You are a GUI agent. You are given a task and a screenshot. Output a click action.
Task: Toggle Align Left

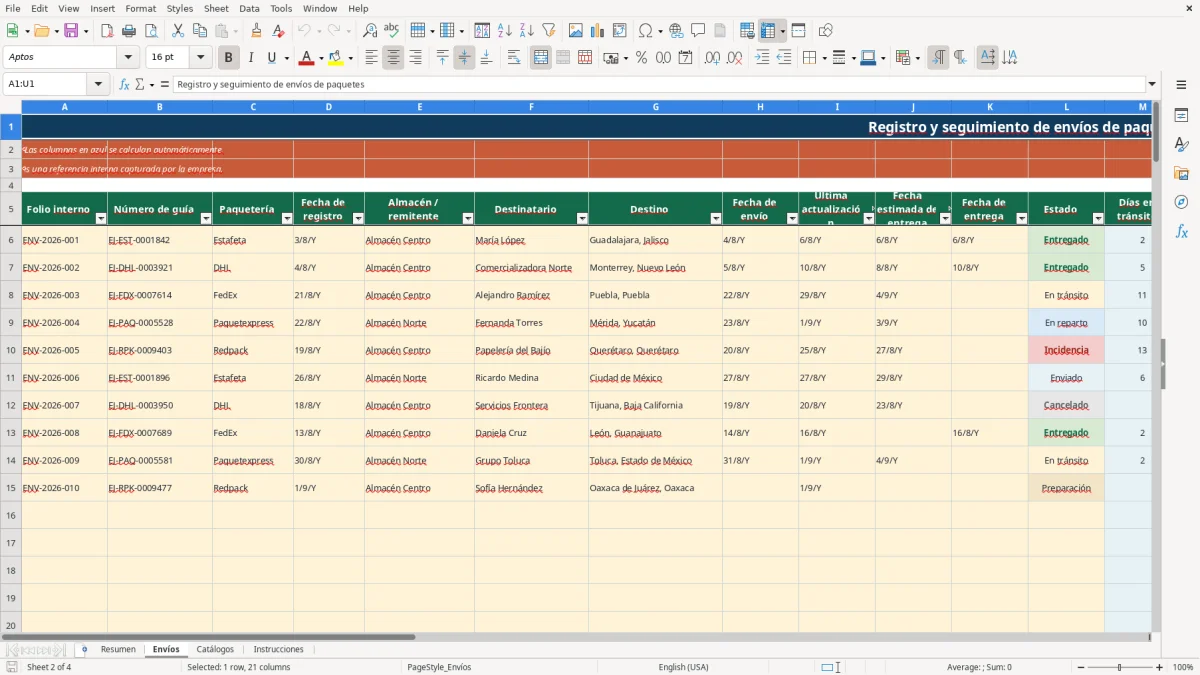tap(371, 58)
